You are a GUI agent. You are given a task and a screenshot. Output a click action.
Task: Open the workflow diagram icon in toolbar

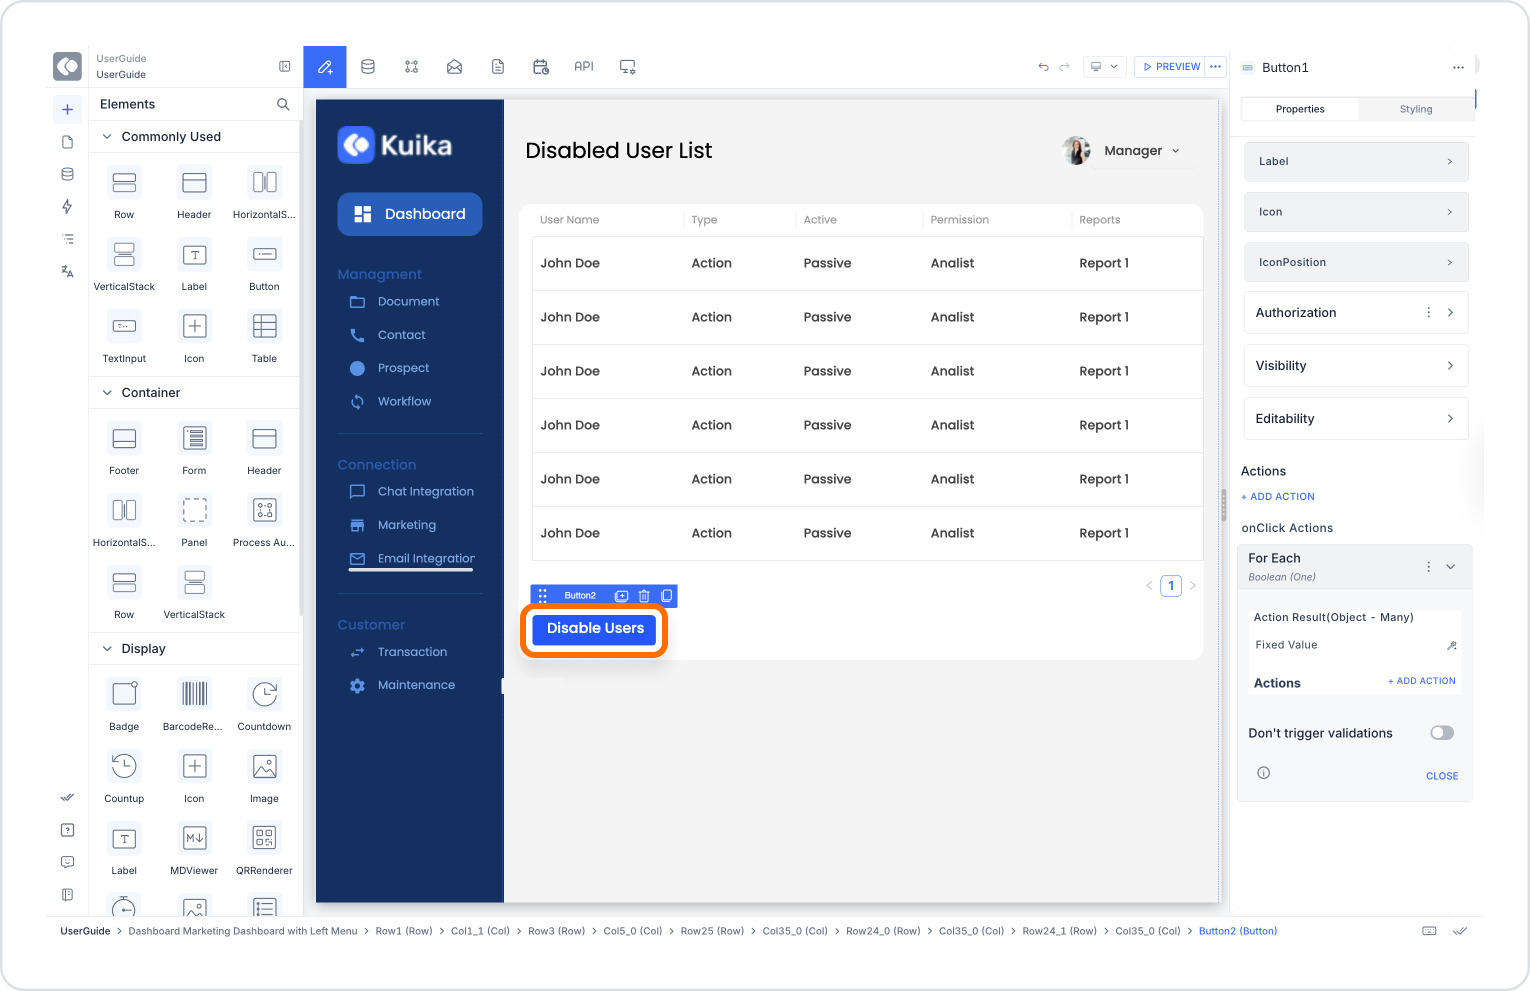[411, 67]
